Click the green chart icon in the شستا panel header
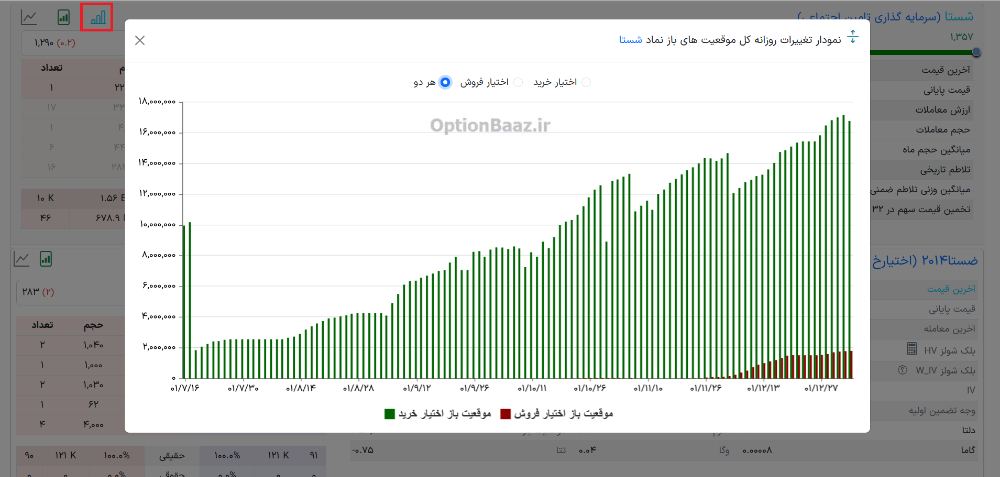This screenshot has width=1000, height=477. pos(63,17)
